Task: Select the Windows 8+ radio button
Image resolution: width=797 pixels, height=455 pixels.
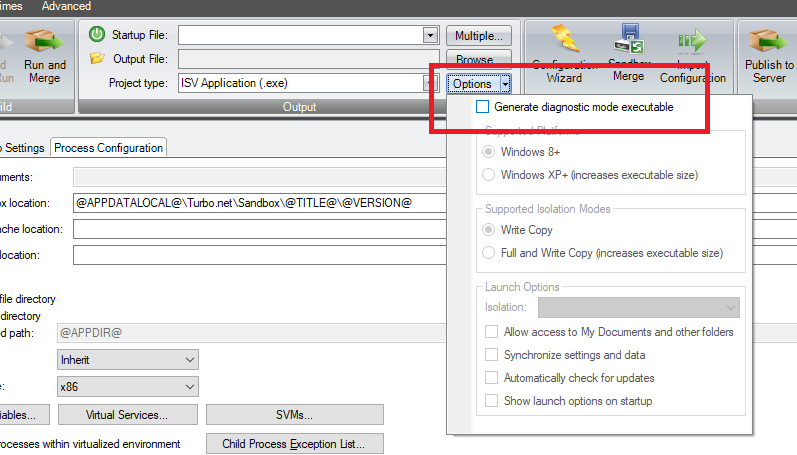Action: point(488,151)
